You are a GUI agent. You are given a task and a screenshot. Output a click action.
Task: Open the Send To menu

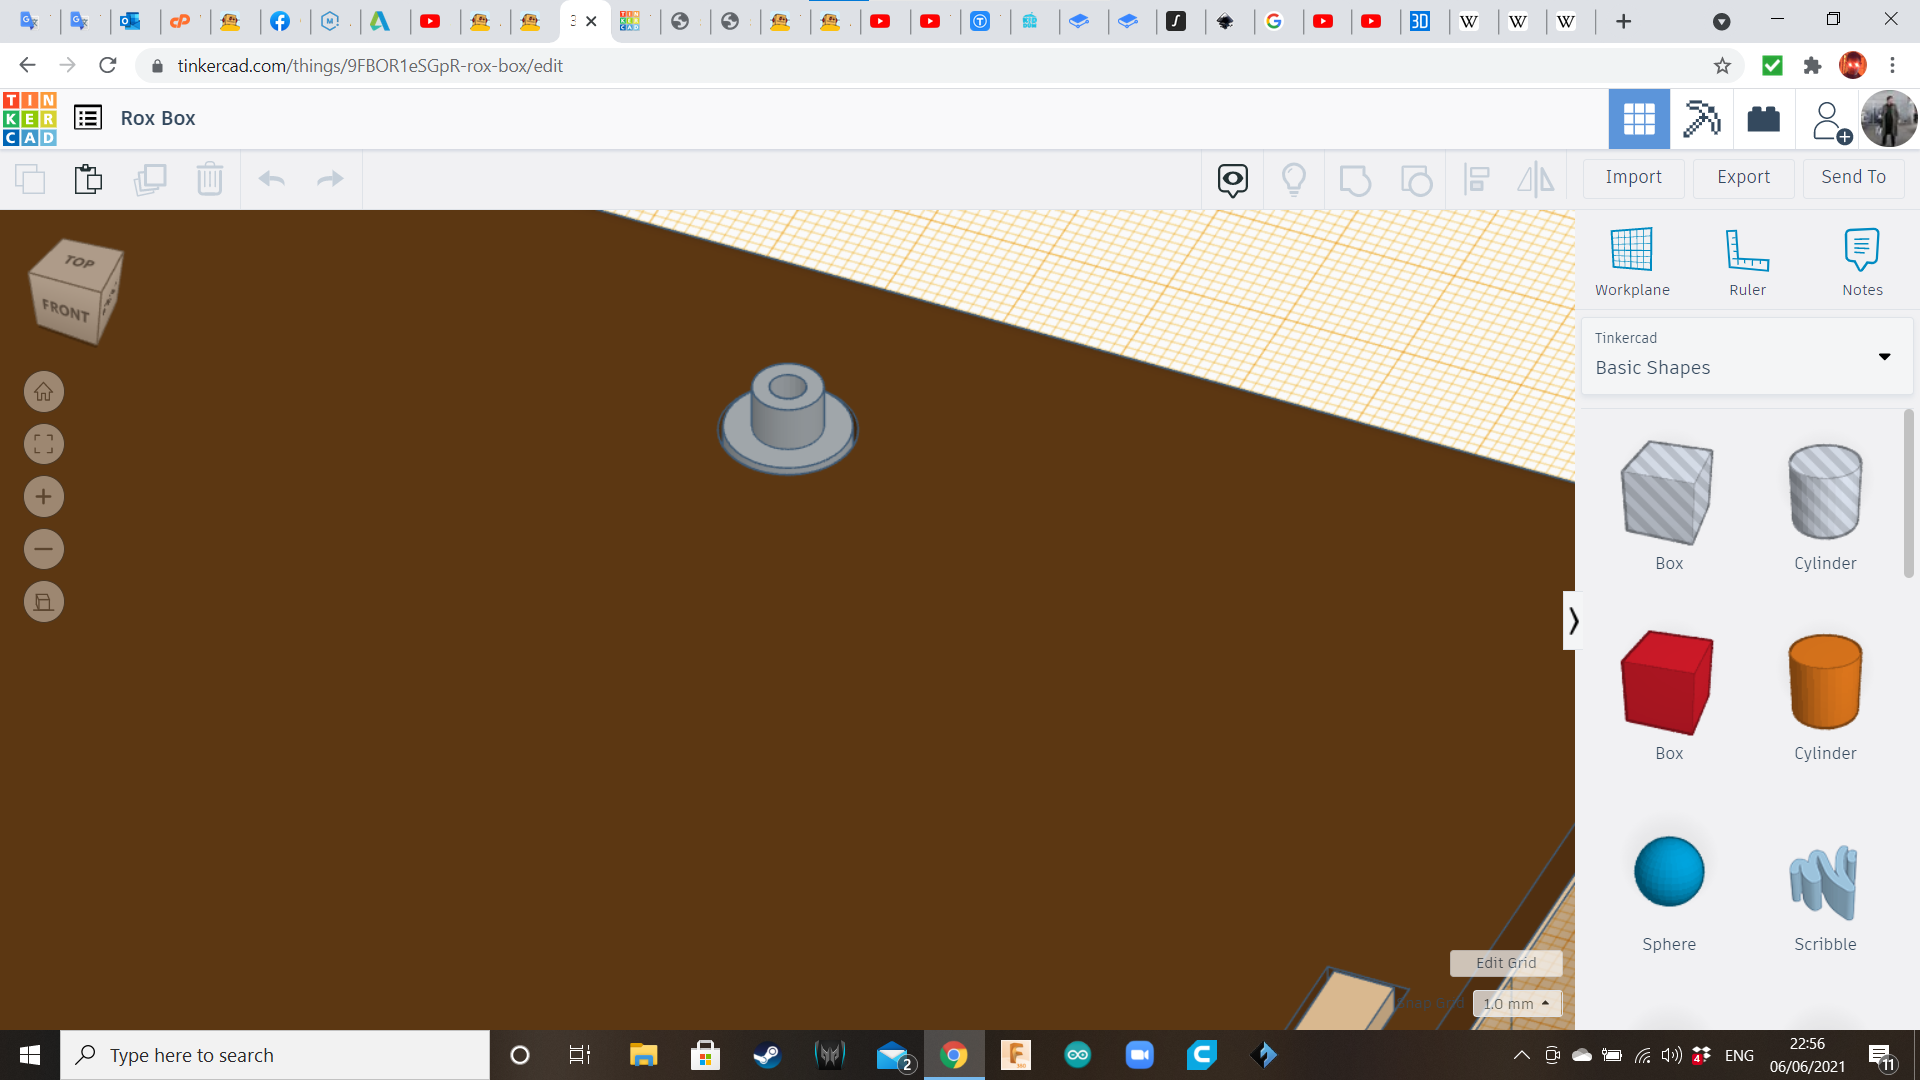[x=1853, y=177]
